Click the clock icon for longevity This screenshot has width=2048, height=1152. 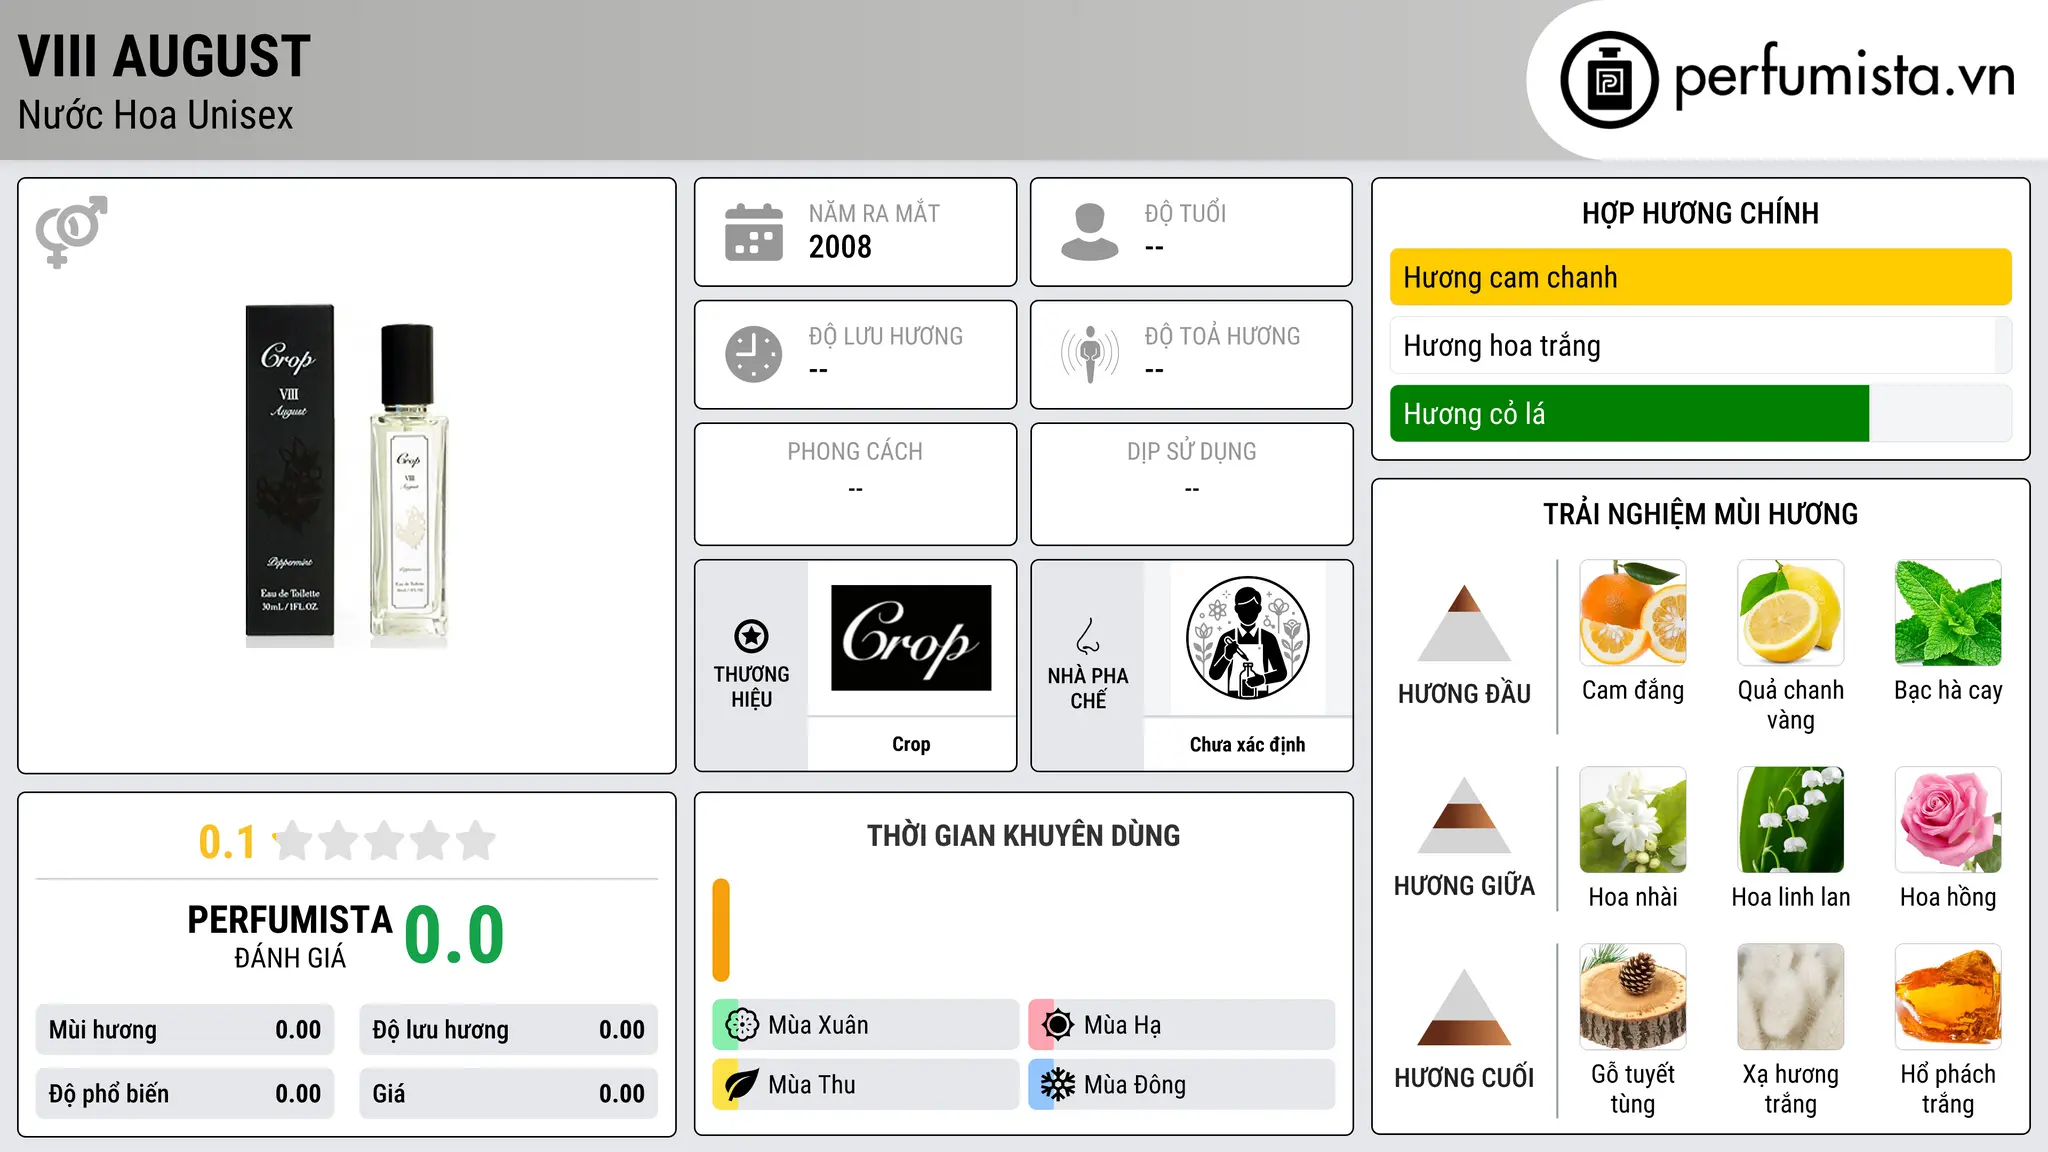click(x=753, y=354)
